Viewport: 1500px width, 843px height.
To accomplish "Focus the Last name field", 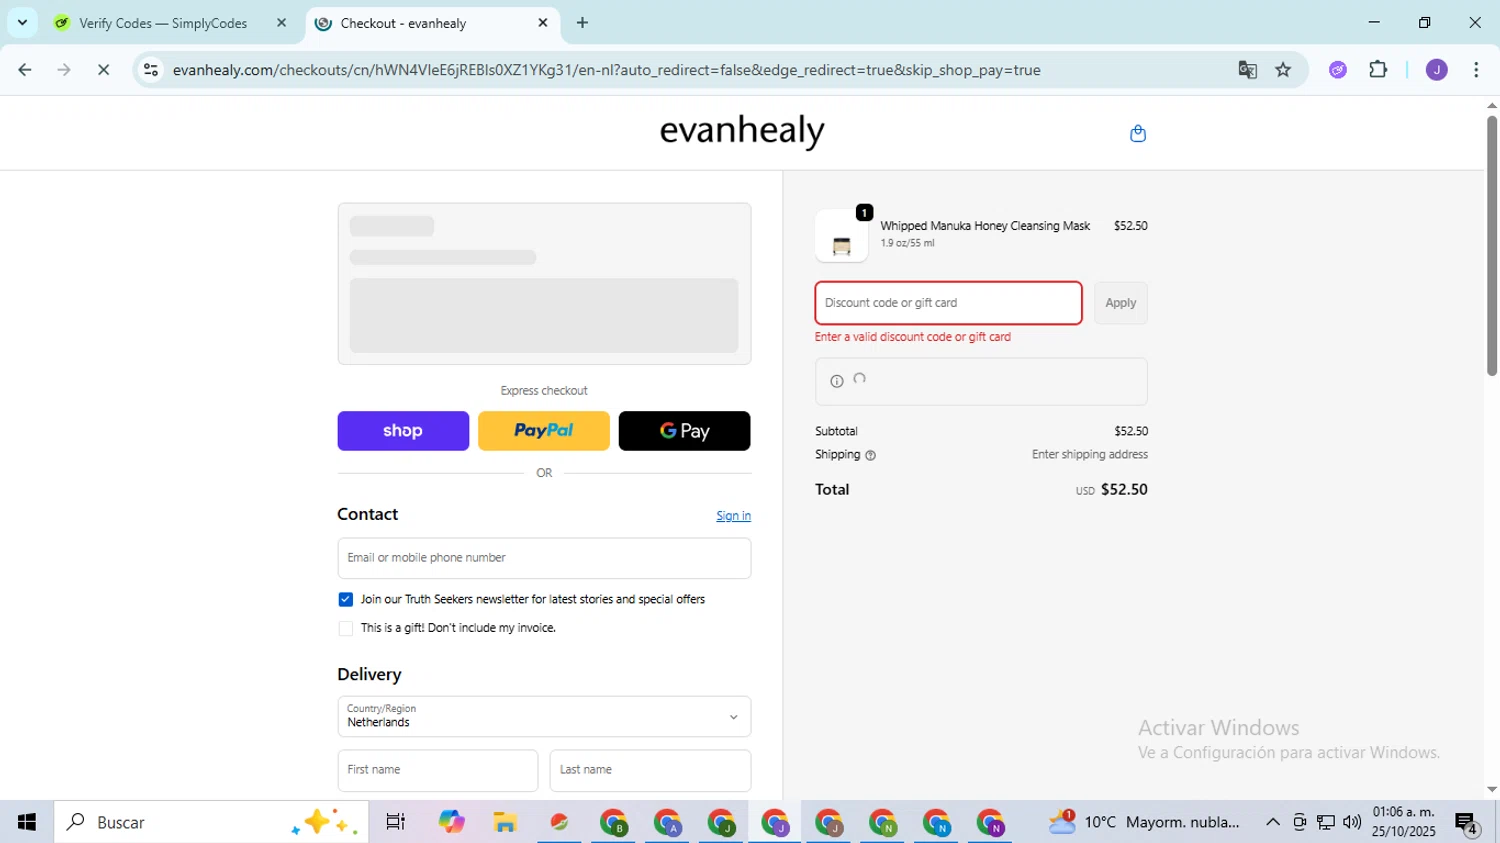I will (650, 771).
